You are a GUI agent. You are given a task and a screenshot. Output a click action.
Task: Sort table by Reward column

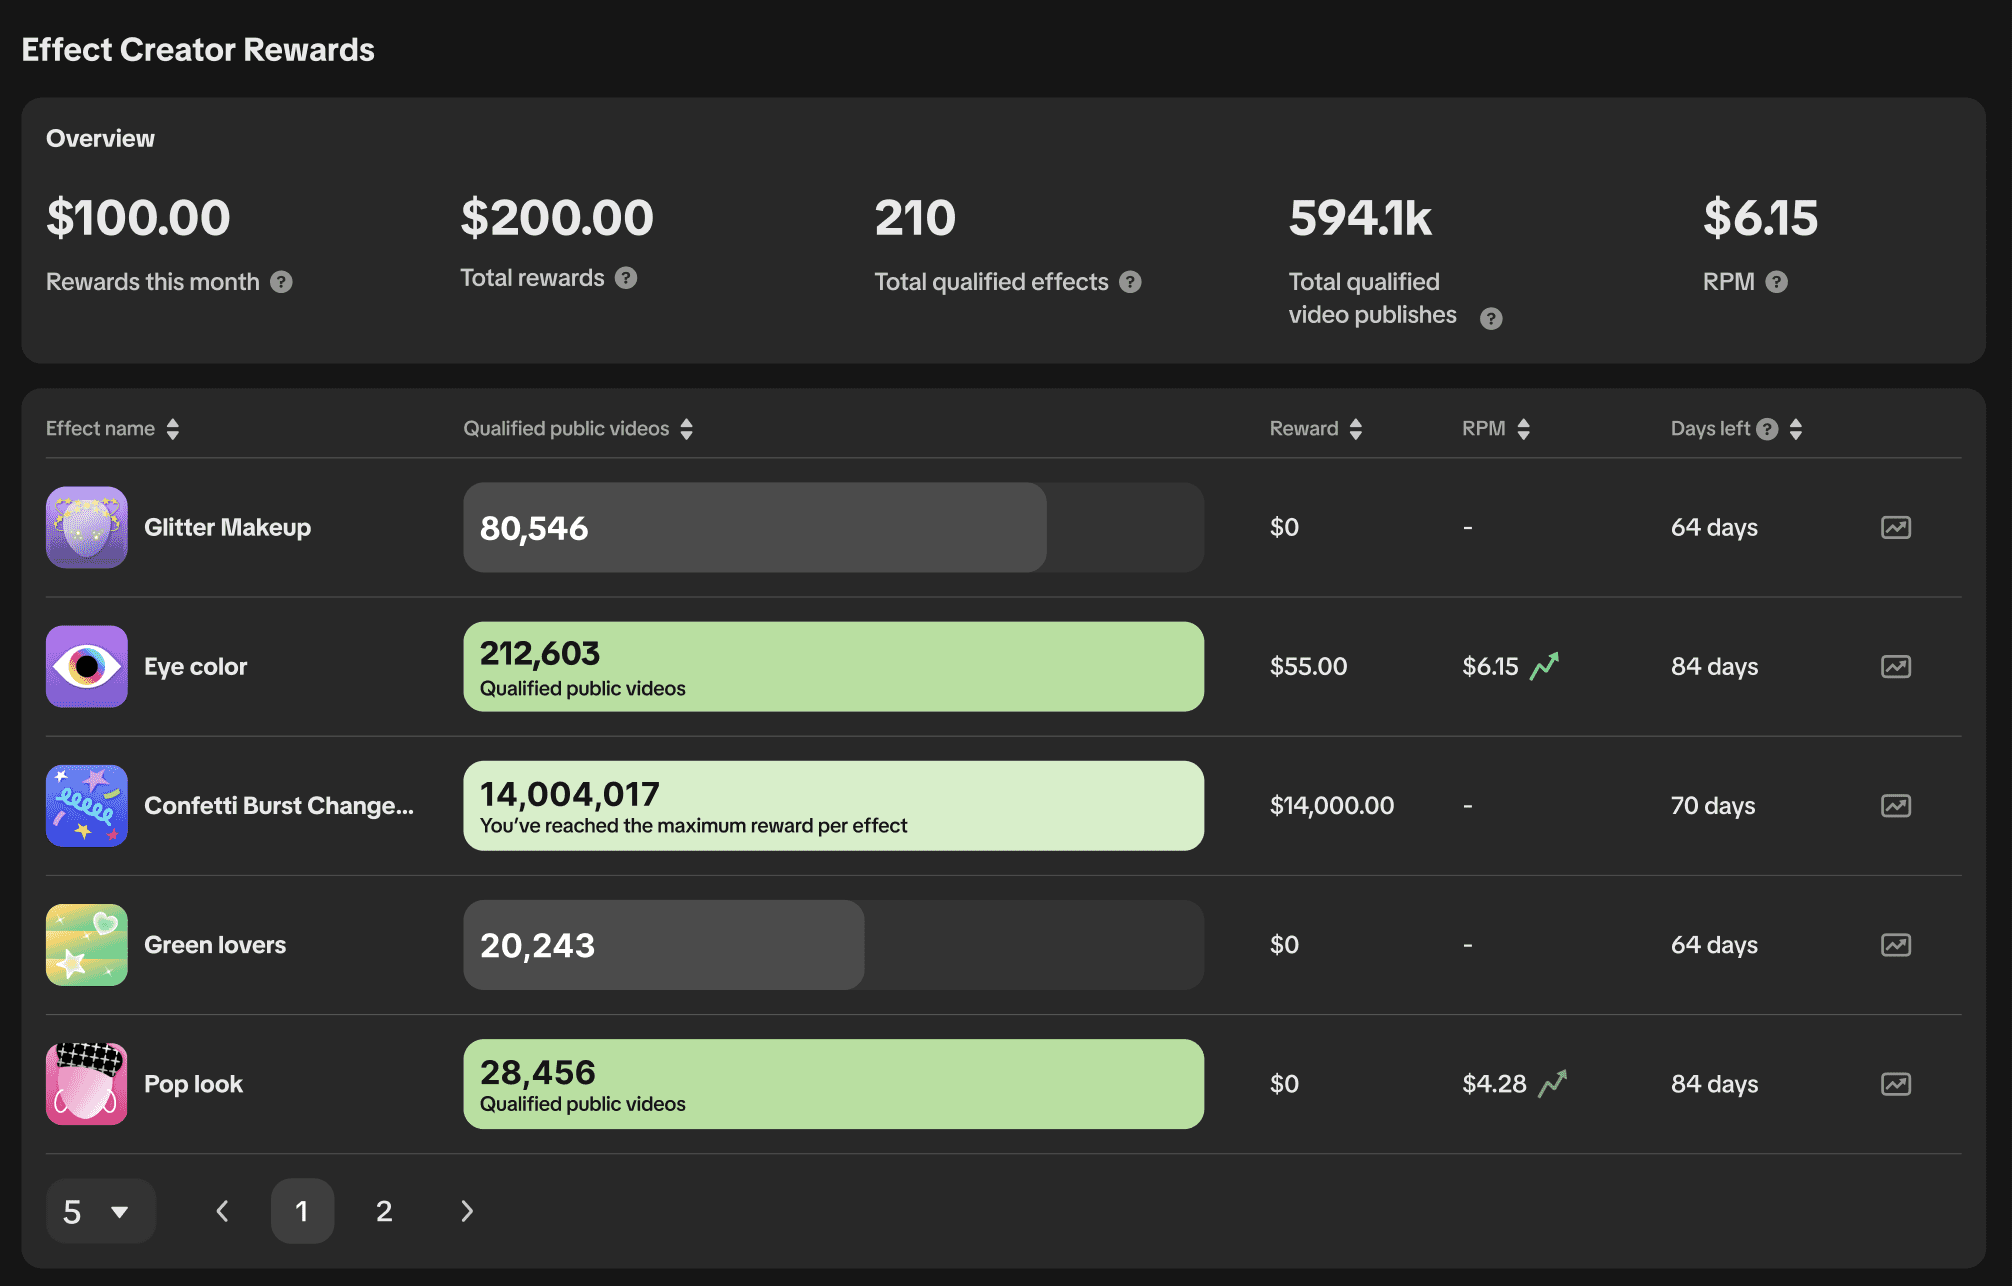coord(1355,429)
